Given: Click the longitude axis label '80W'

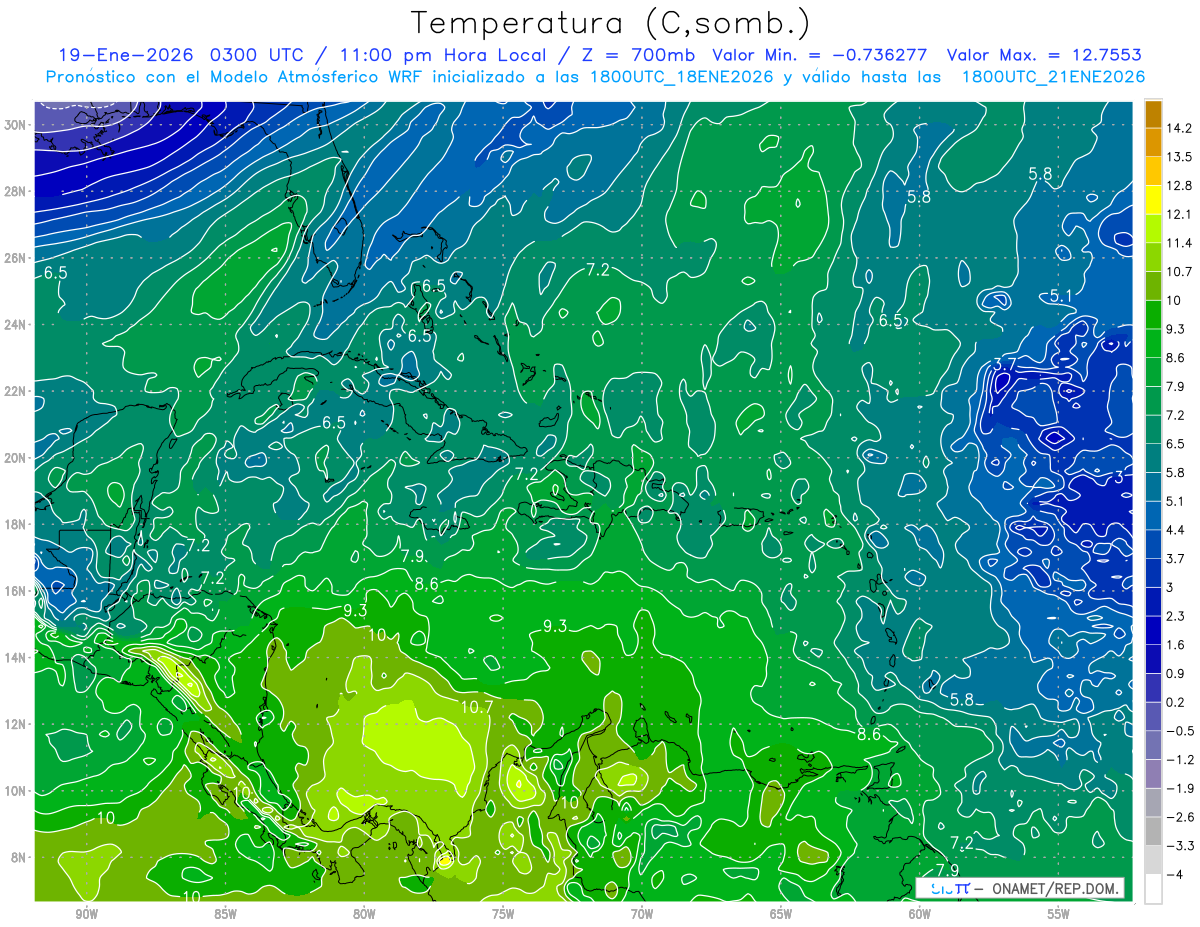Looking at the screenshot, I should pyautogui.click(x=364, y=914).
